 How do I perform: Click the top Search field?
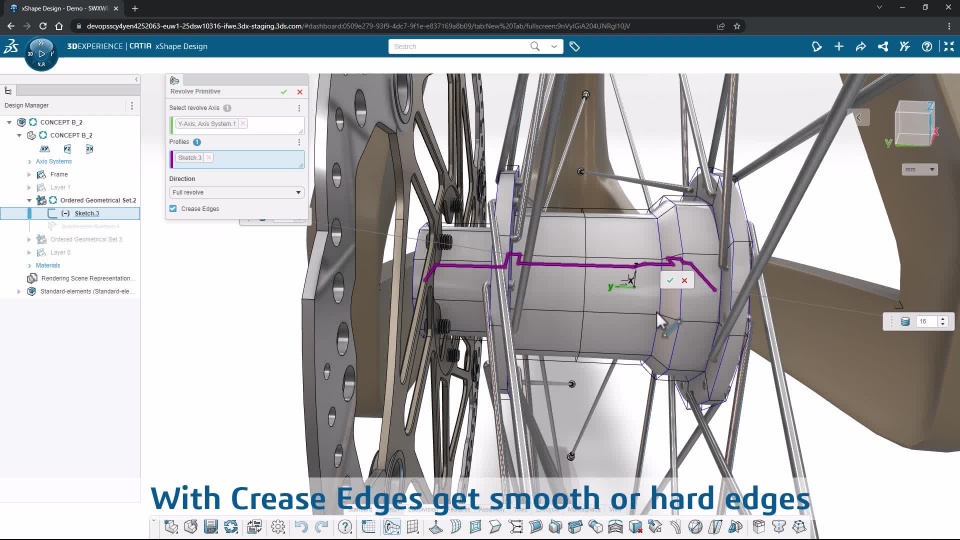tap(459, 47)
